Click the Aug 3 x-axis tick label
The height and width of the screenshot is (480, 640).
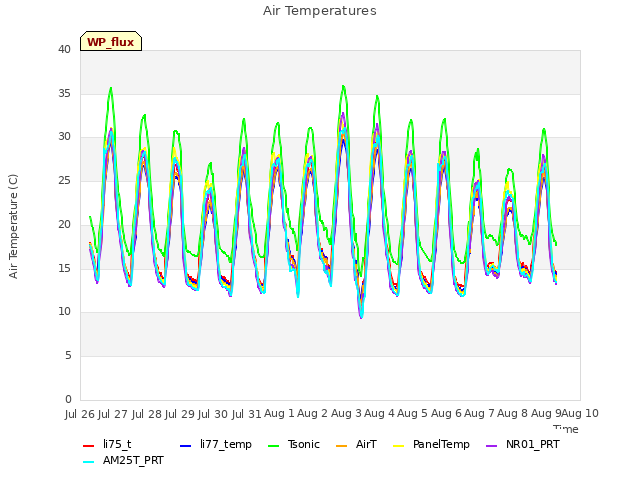[x=346, y=414]
